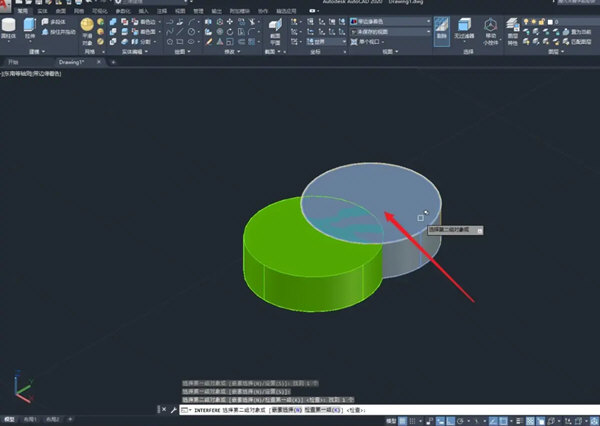Click the Smooth Object (平滑对象) sphere icon
The width and height of the screenshot is (600, 426).
(88, 26)
